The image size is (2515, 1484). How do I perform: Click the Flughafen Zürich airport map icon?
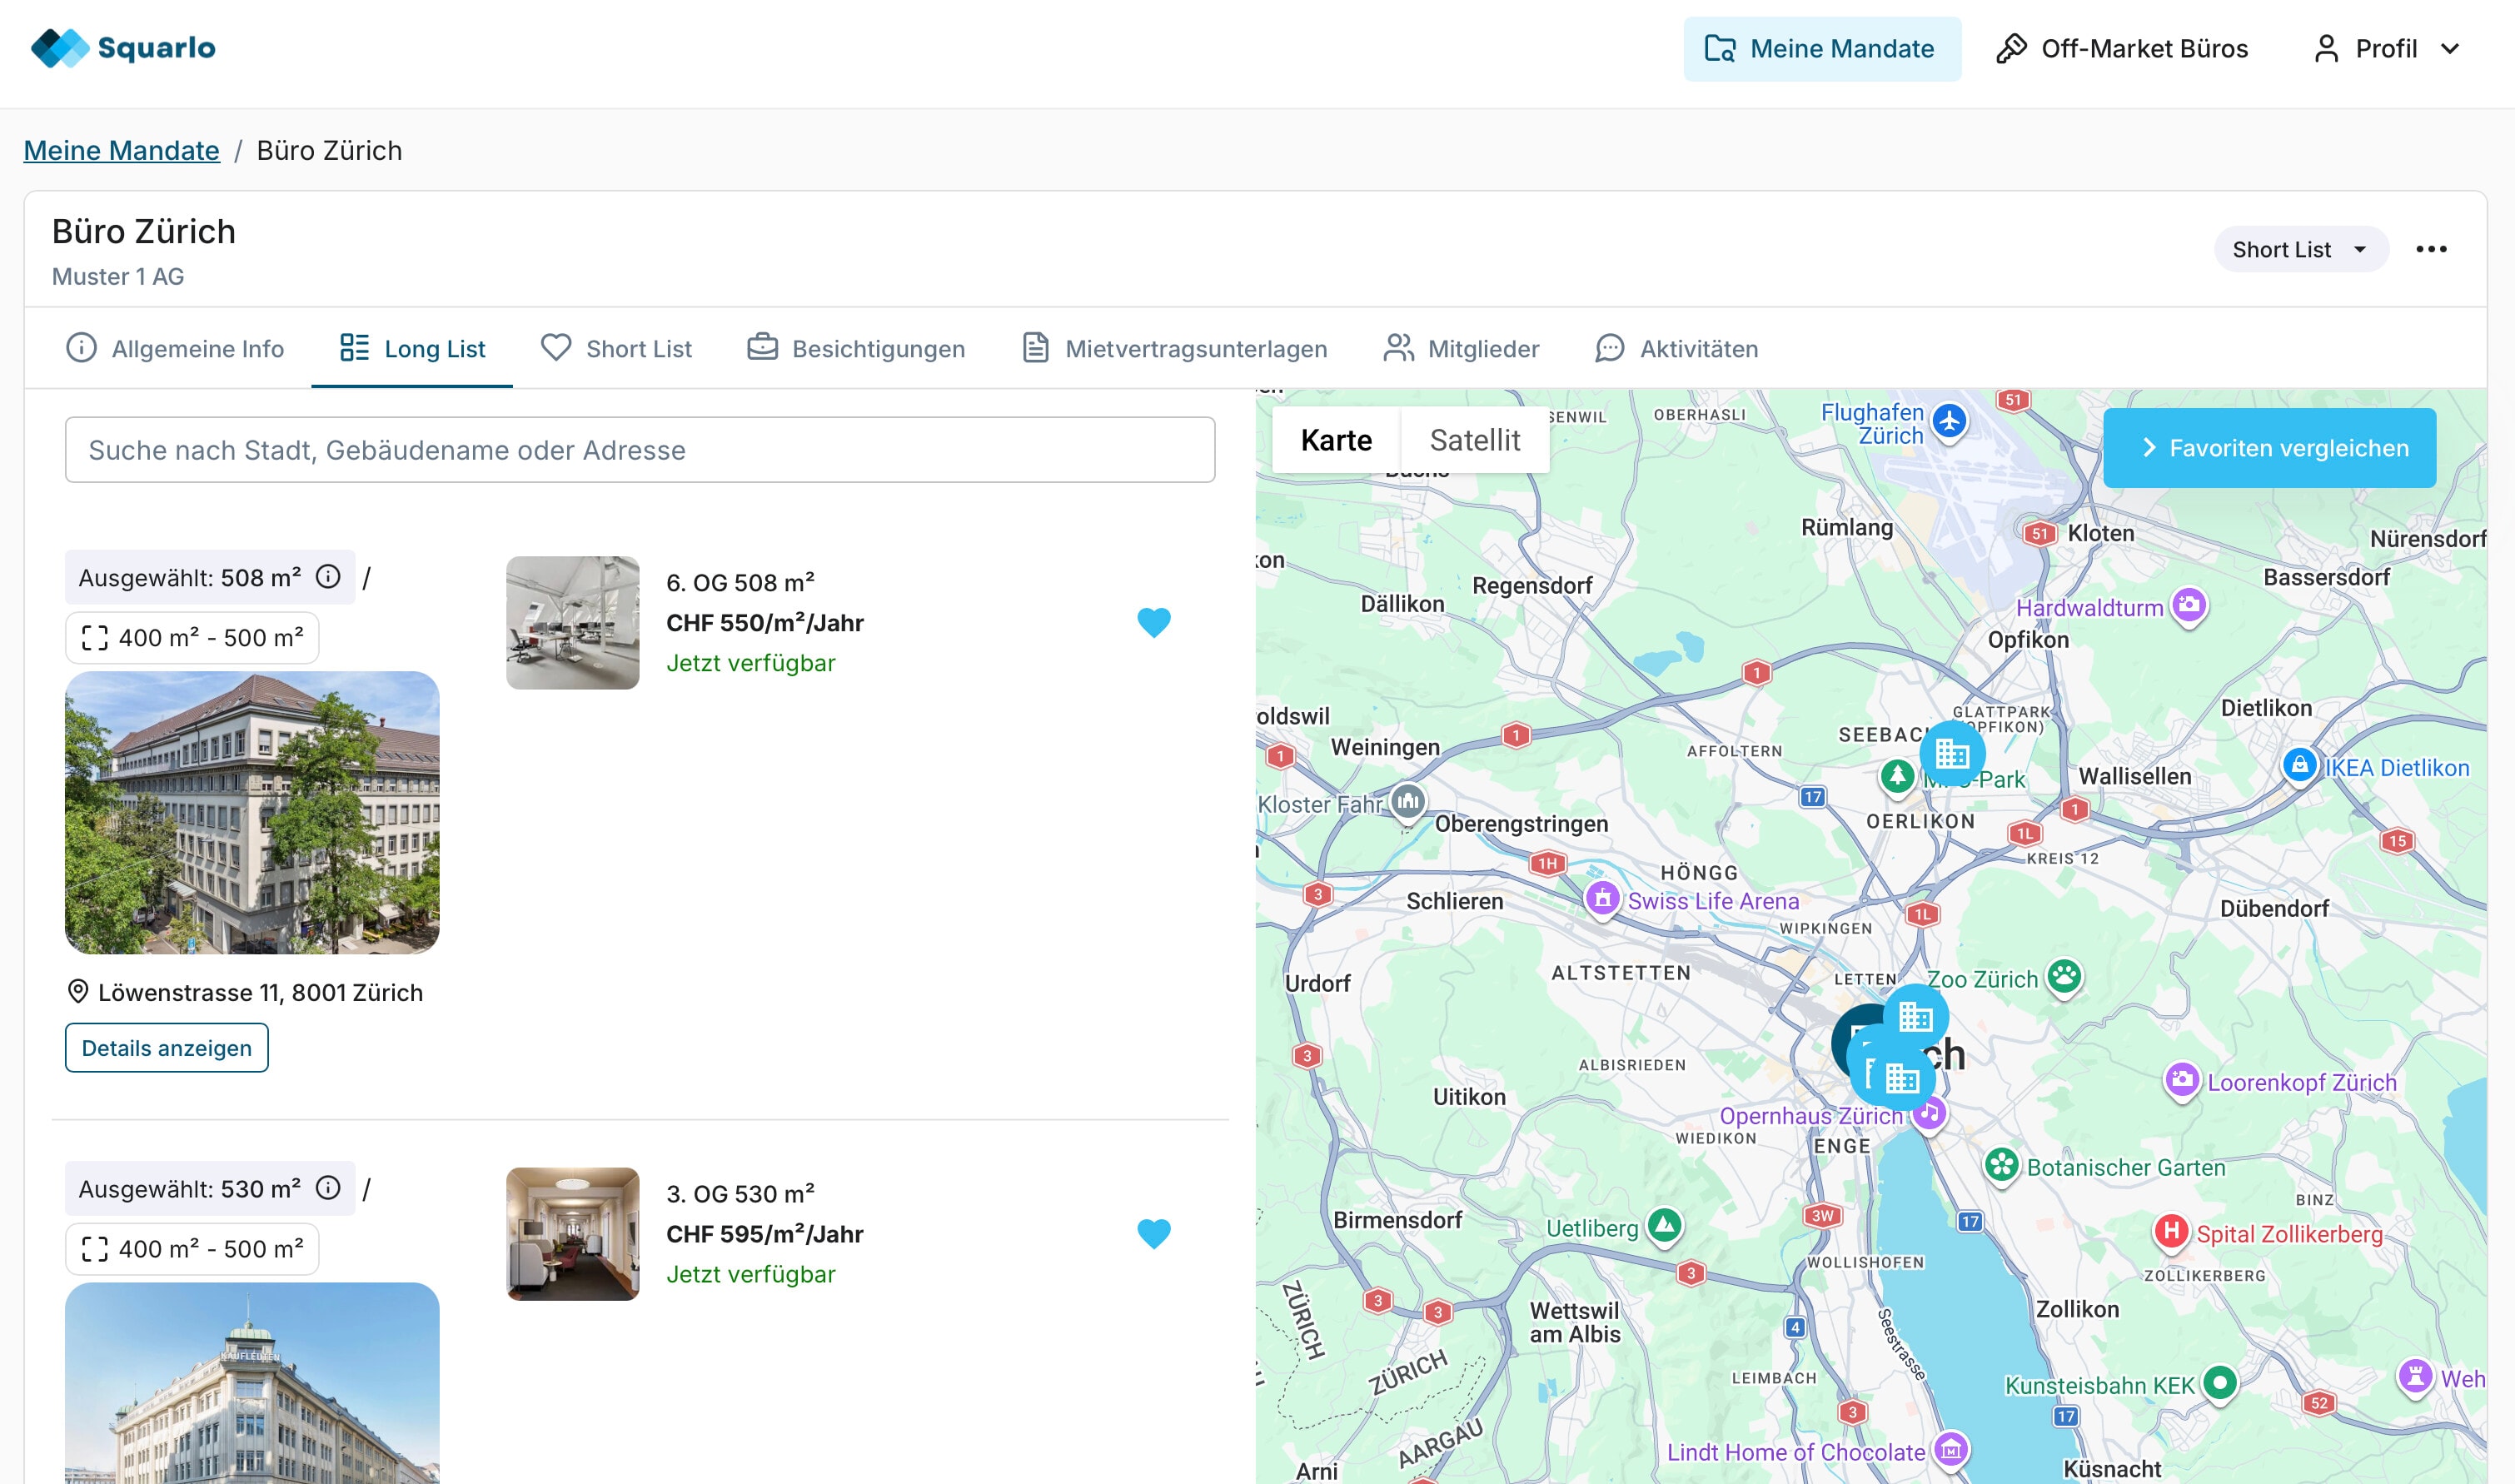(1949, 421)
